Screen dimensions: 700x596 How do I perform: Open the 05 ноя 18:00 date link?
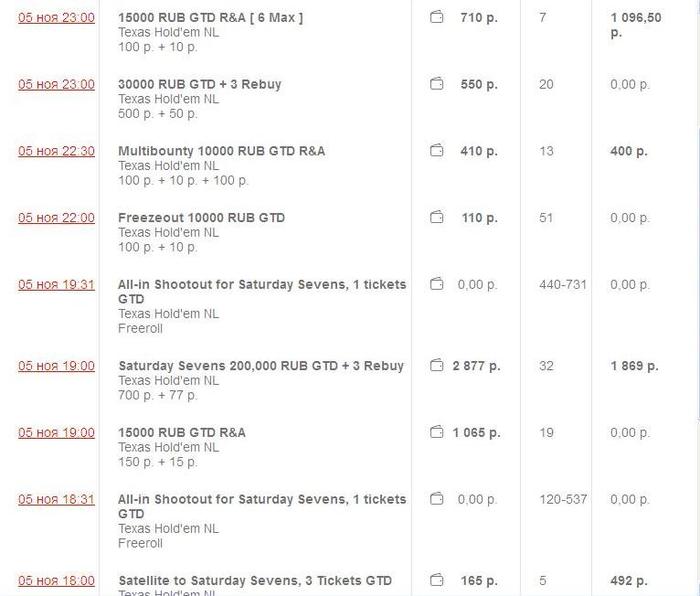pyautogui.click(x=56, y=581)
